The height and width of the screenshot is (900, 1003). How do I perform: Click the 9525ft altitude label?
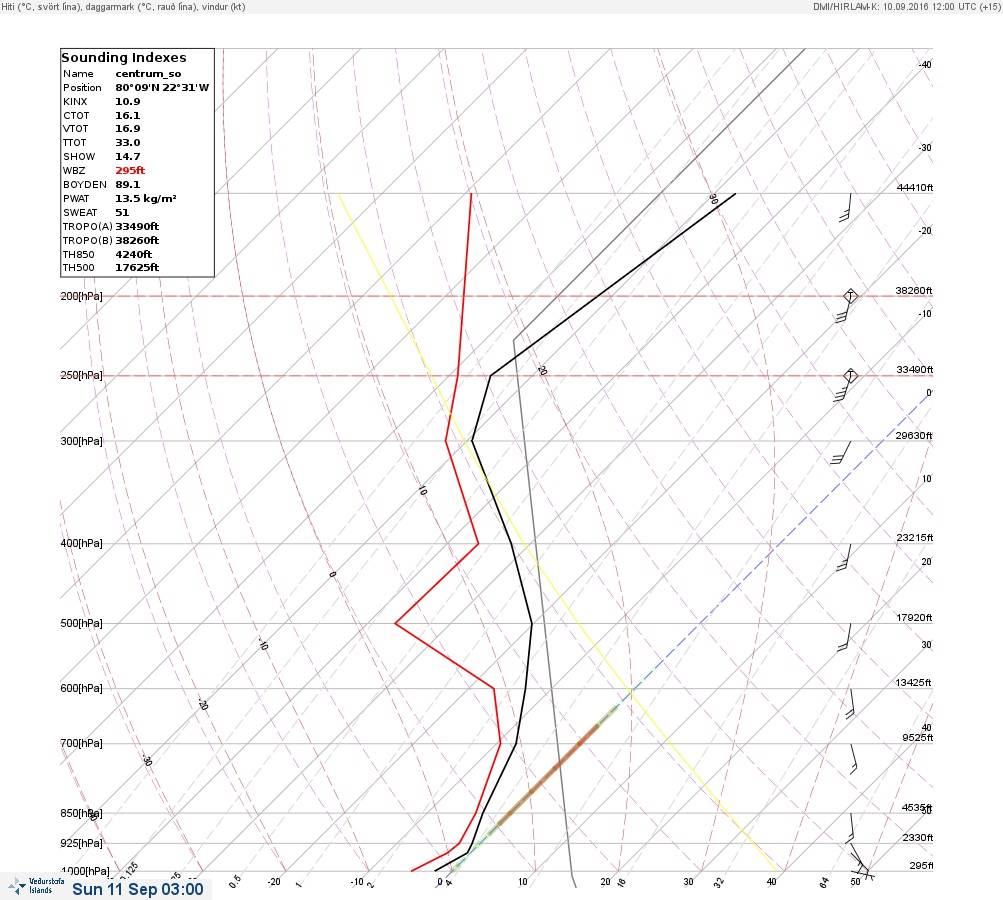tap(917, 738)
